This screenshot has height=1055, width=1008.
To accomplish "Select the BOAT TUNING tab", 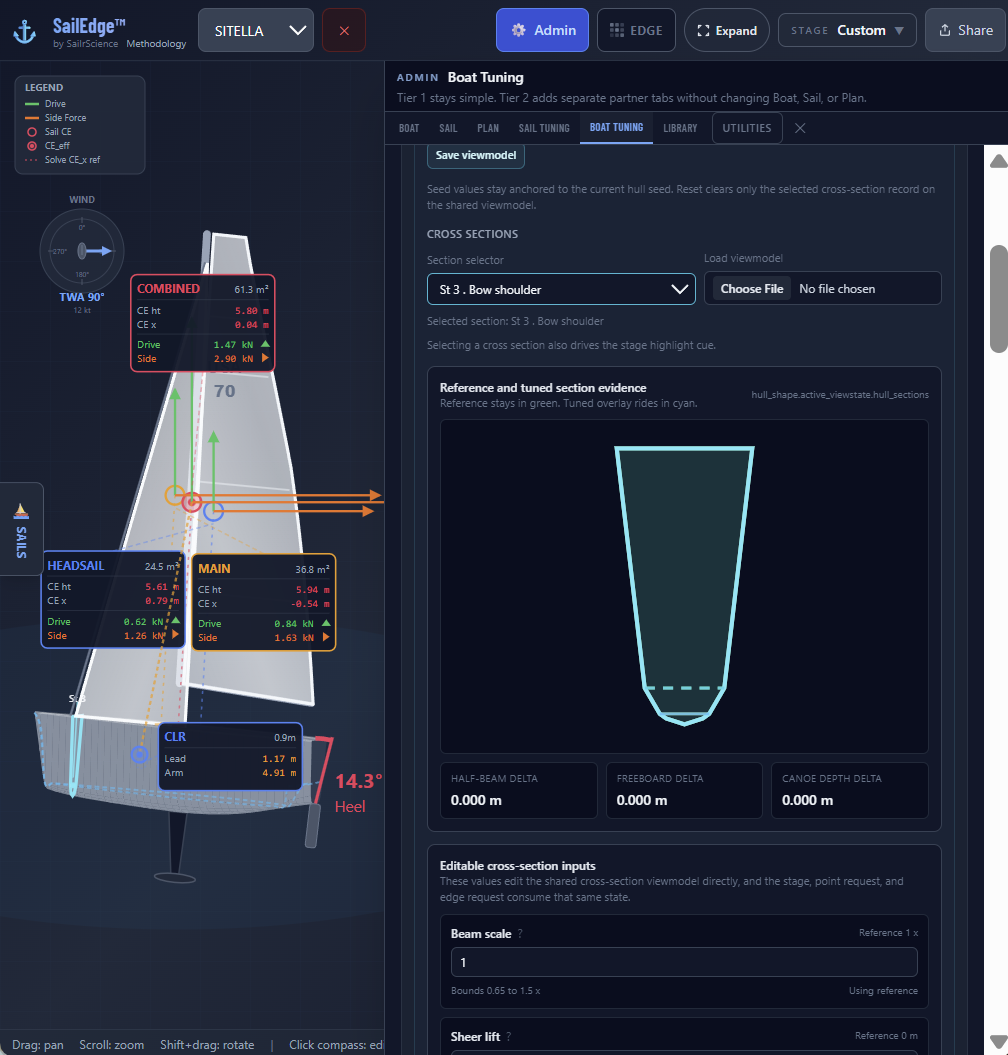I will coord(616,127).
